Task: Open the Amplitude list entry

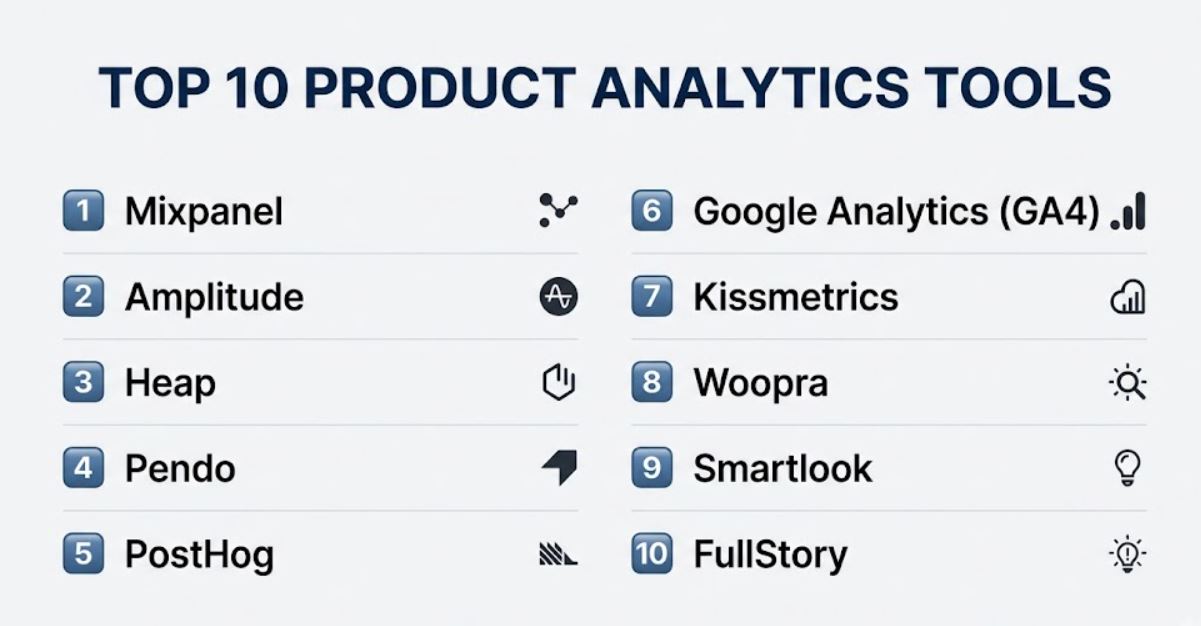Action: [x=320, y=297]
